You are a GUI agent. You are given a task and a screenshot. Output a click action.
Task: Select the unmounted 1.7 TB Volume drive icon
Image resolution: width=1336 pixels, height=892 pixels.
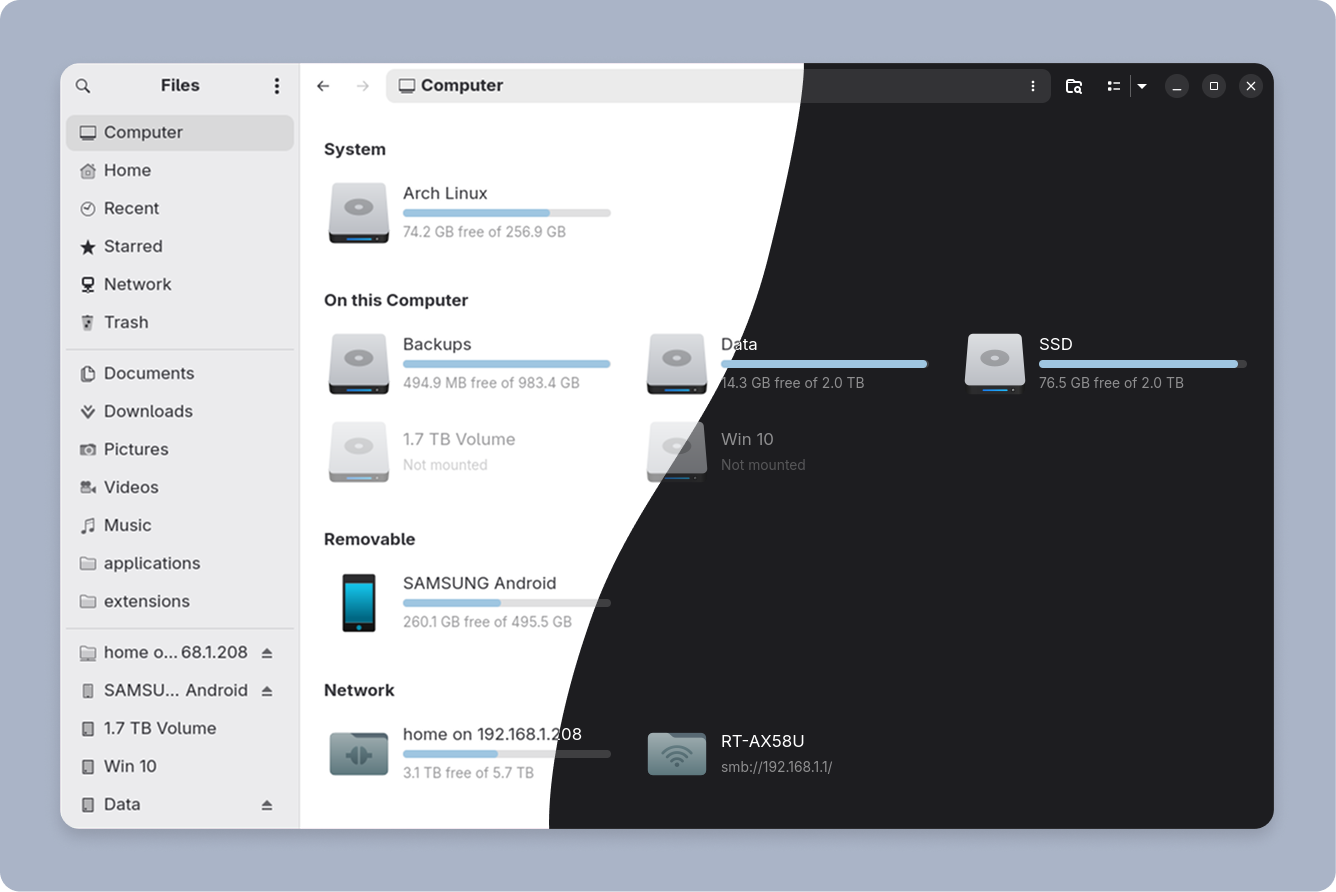click(359, 453)
